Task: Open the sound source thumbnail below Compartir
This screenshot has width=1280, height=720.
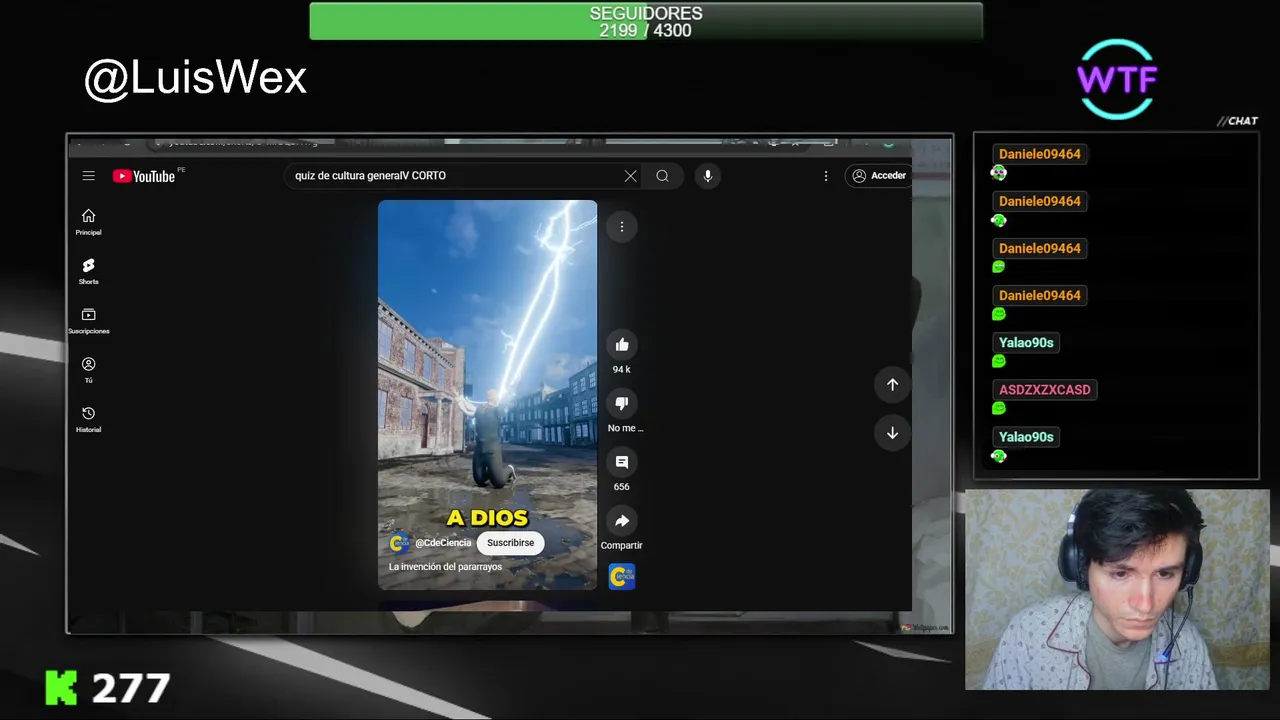Action: (622, 576)
